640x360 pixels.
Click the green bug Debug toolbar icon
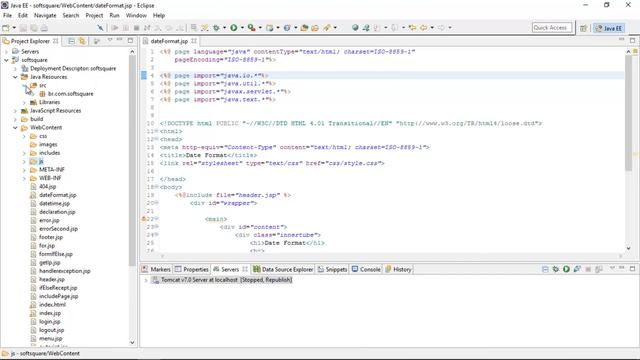[x=216, y=28]
